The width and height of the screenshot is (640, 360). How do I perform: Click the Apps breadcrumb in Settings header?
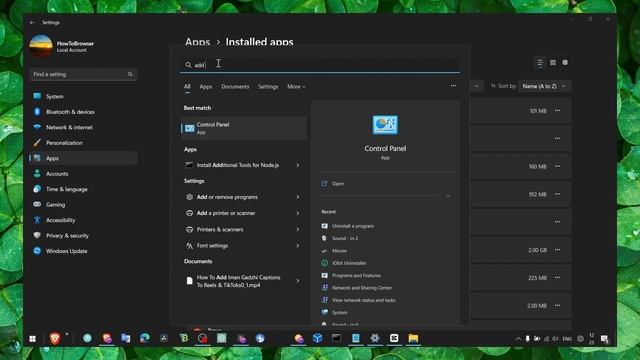[197, 42]
